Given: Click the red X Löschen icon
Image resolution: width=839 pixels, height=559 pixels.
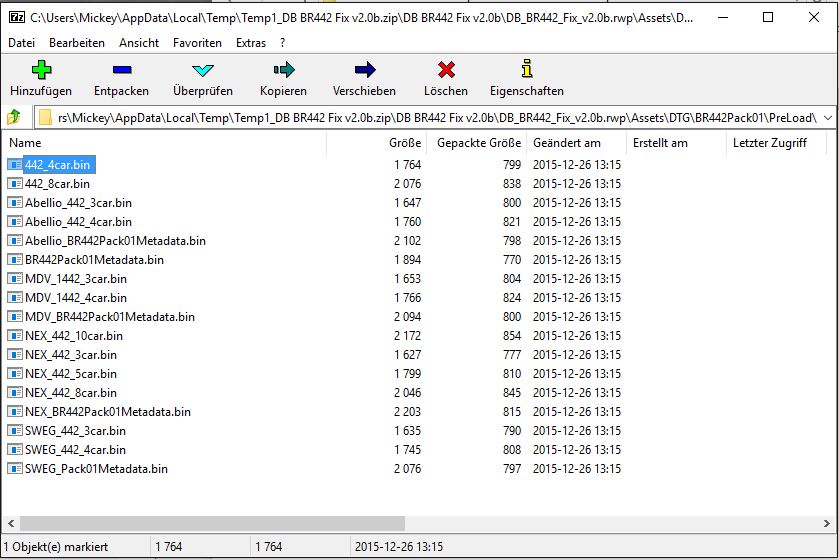Looking at the screenshot, I should click(x=446, y=70).
